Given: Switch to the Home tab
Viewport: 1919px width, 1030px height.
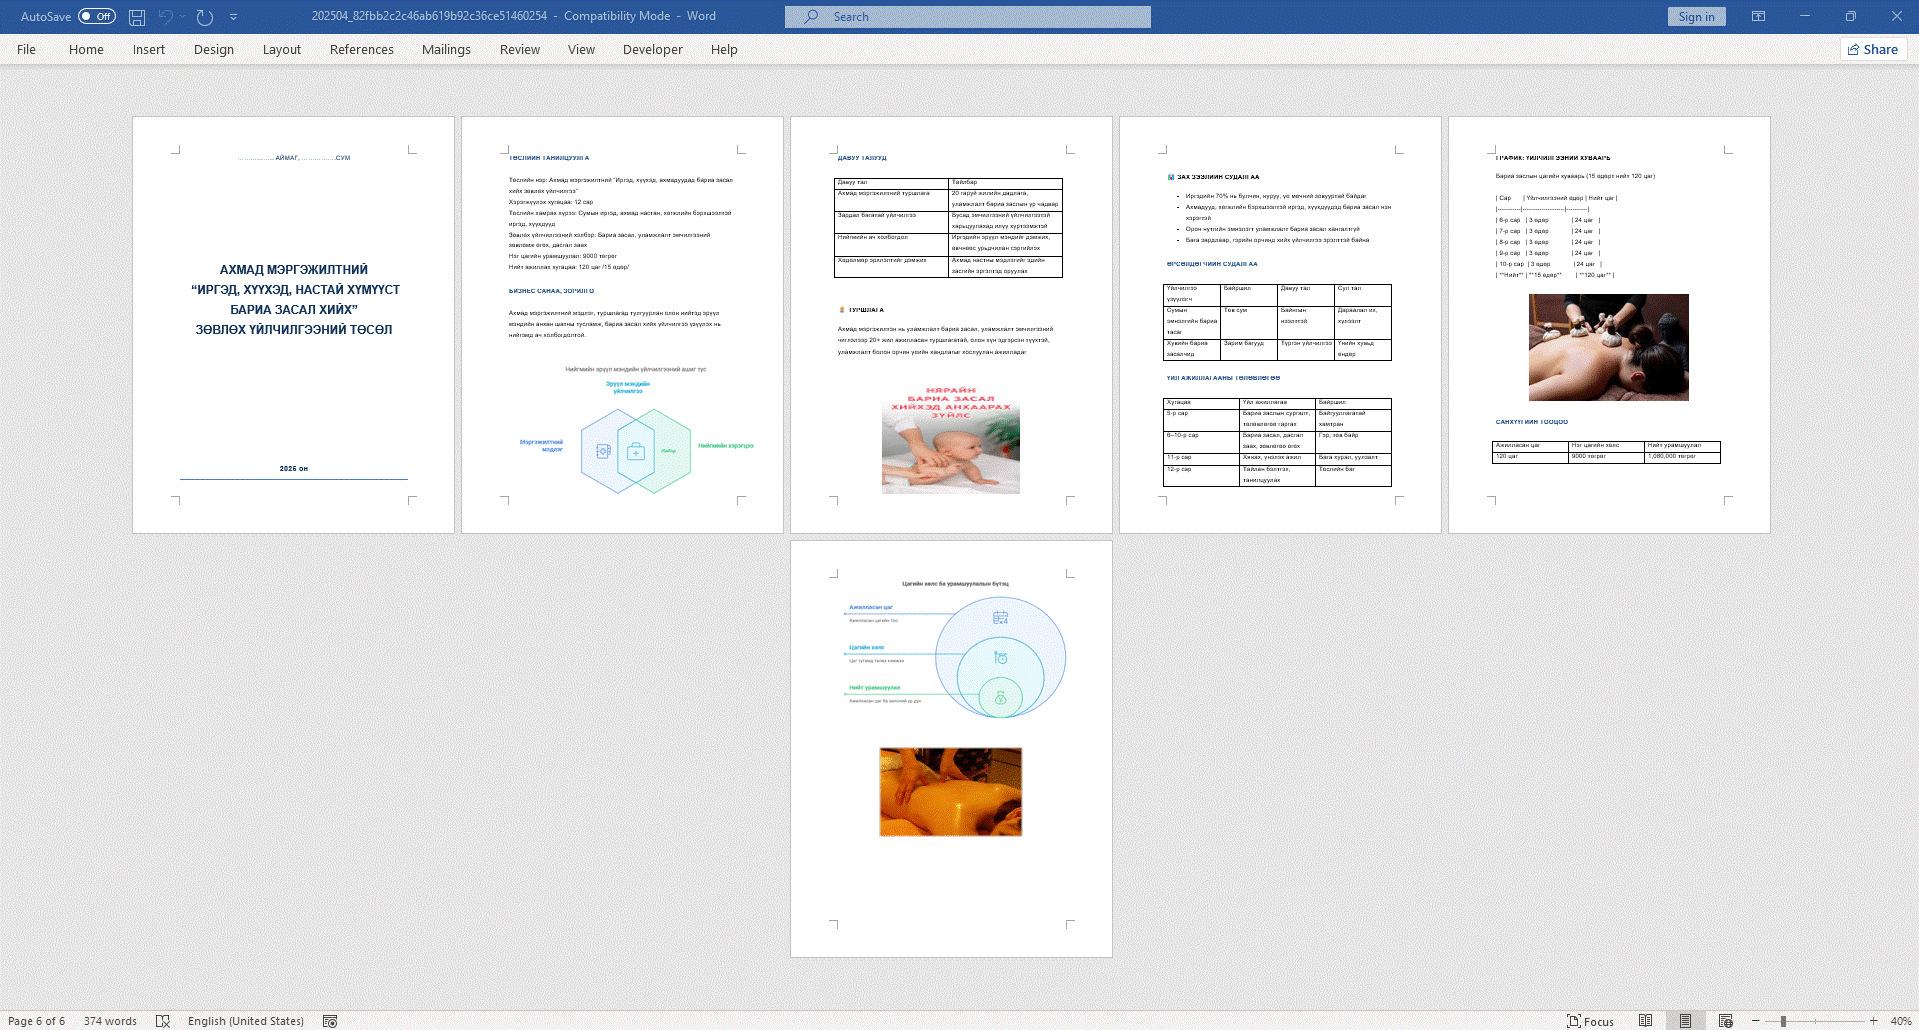Looking at the screenshot, I should coord(86,49).
